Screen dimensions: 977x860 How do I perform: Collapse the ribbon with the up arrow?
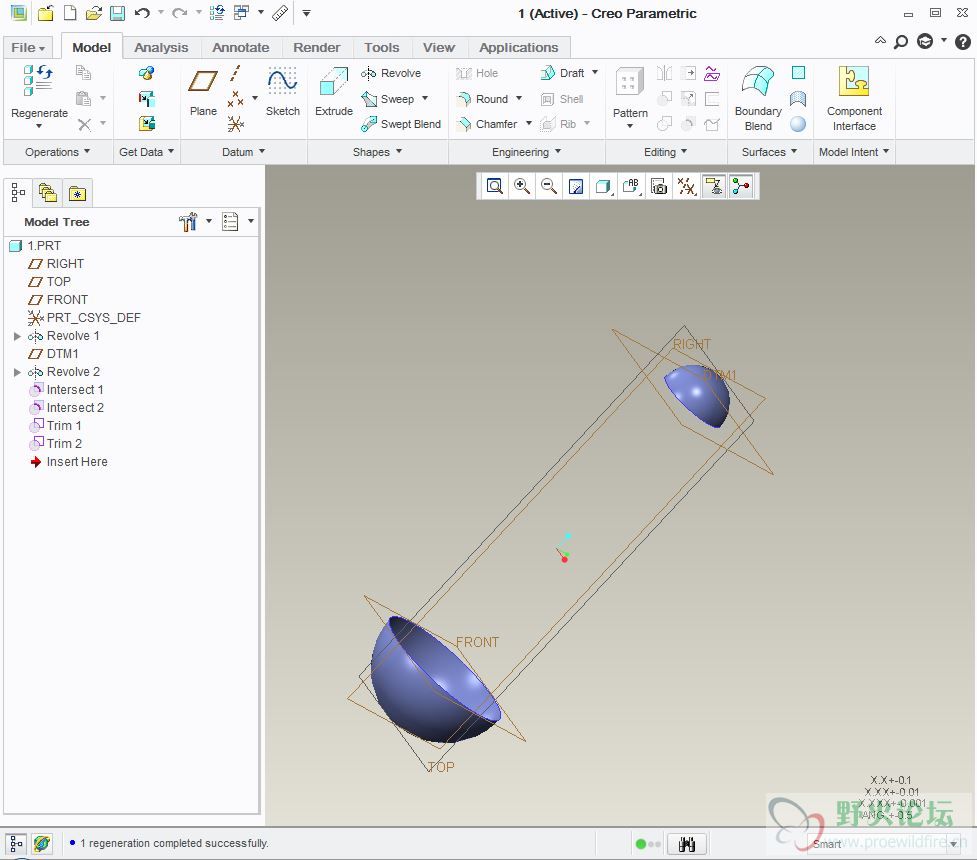tap(880, 41)
